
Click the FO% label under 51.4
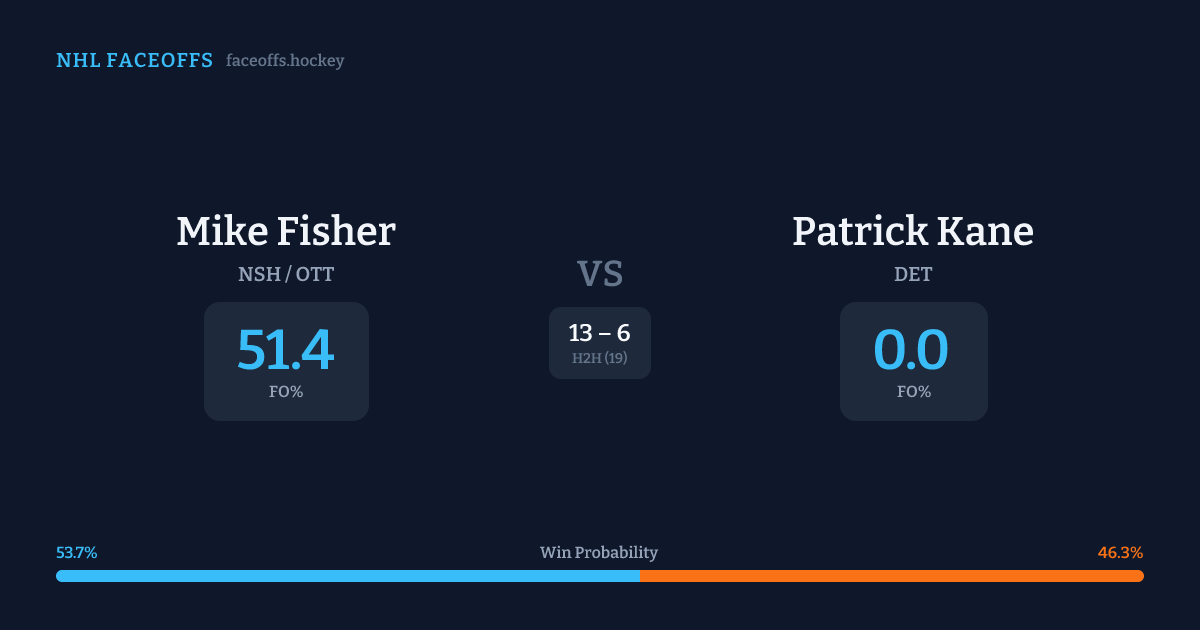pyautogui.click(x=286, y=392)
